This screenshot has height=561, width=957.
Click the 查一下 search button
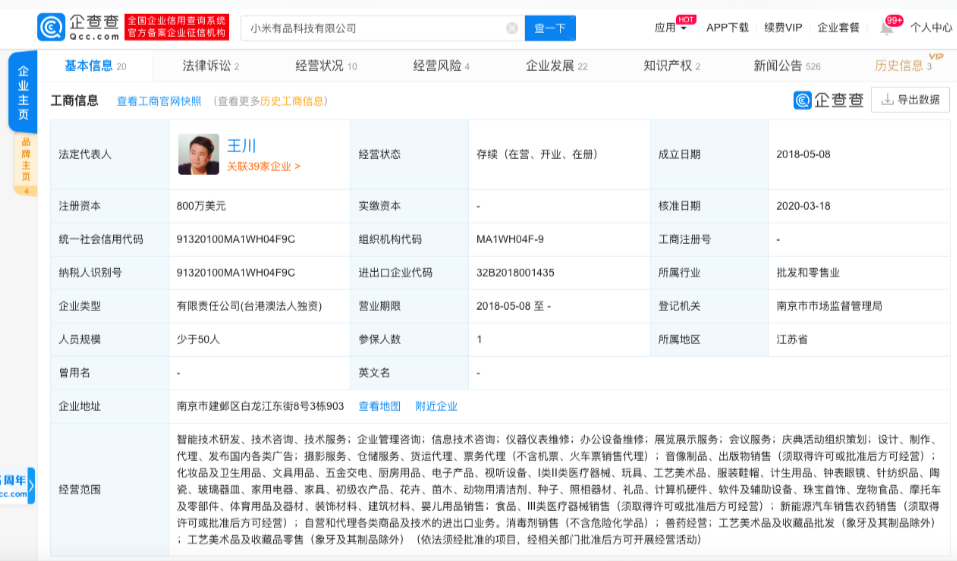(550, 28)
